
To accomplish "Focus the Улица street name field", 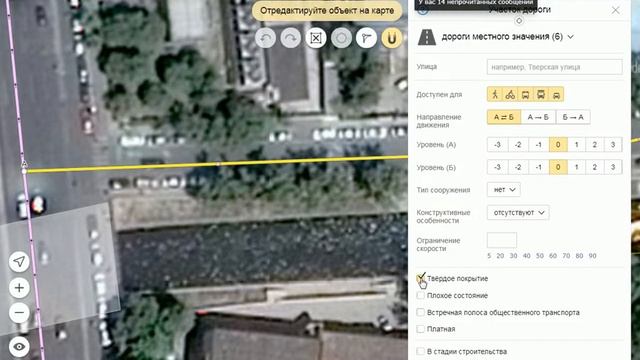I will tap(555, 67).
